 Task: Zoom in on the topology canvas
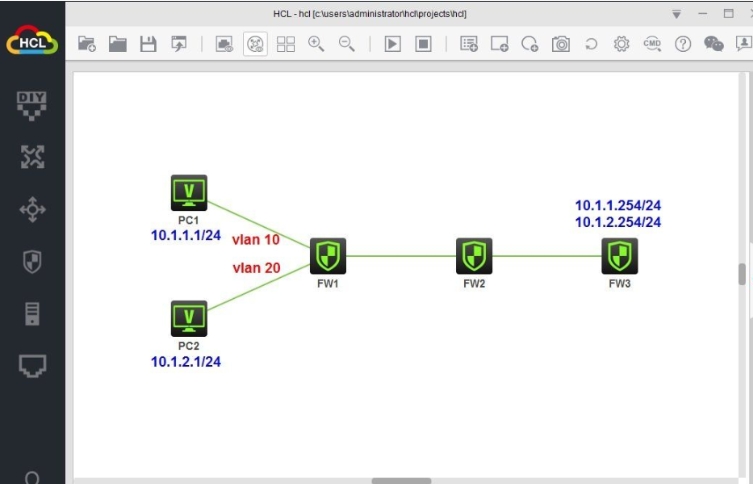click(x=316, y=44)
